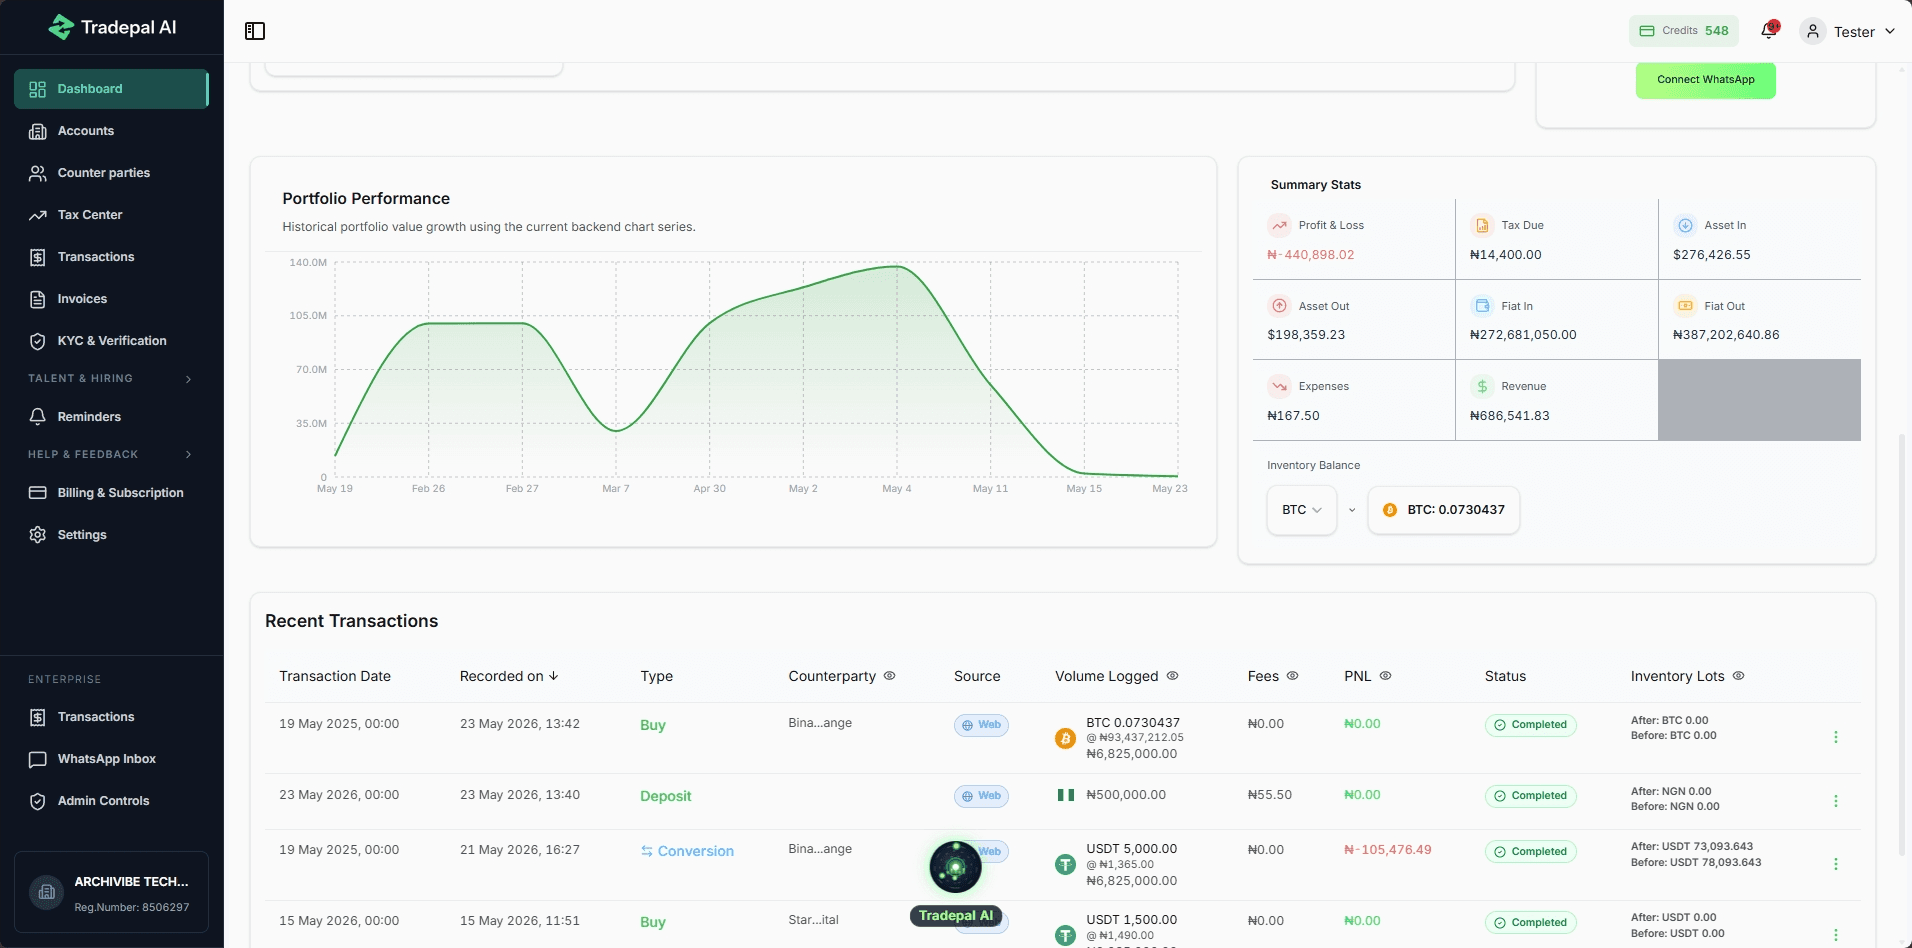Open the BTC inventory dropdown
Screen dimensions: 1912x948
point(1301,510)
